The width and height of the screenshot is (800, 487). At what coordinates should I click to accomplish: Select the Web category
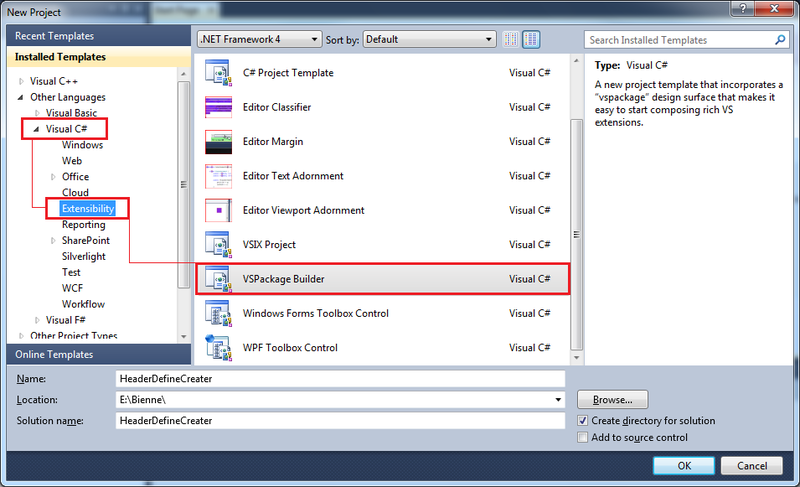click(x=72, y=161)
